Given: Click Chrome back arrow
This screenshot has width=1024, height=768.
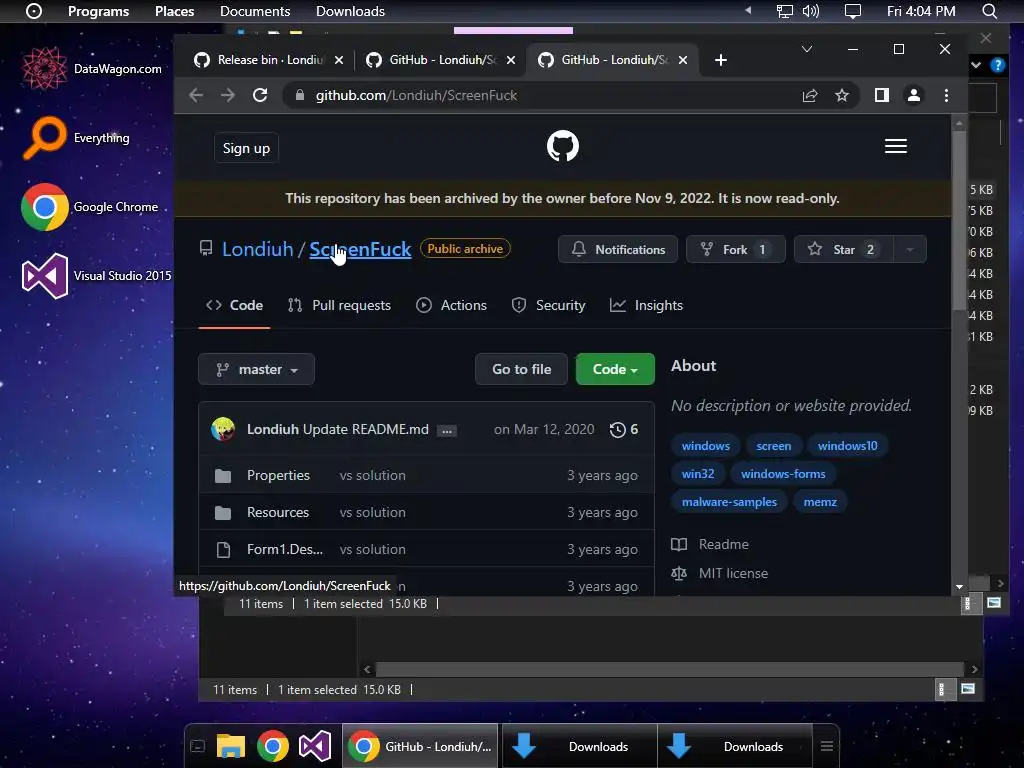Looking at the screenshot, I should 196,95.
